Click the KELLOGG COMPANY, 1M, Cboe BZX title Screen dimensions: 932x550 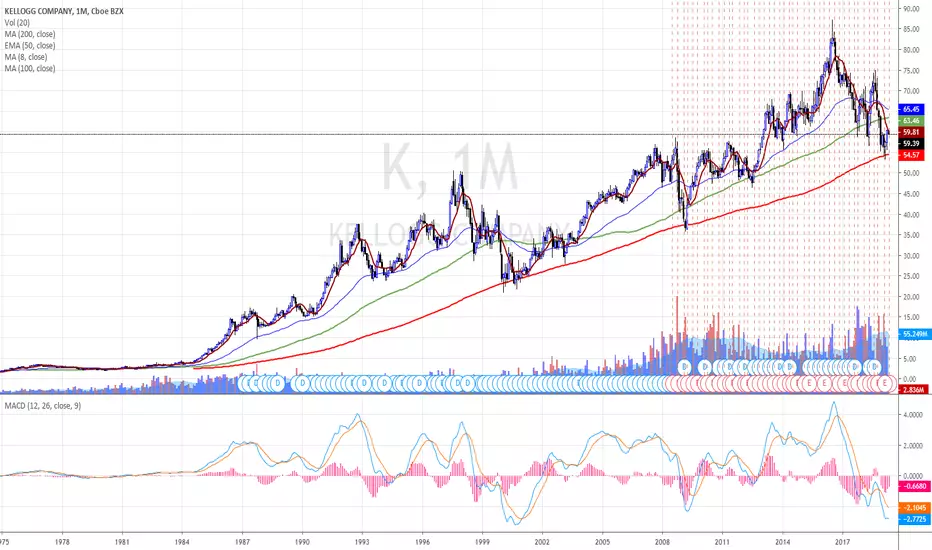64,11
